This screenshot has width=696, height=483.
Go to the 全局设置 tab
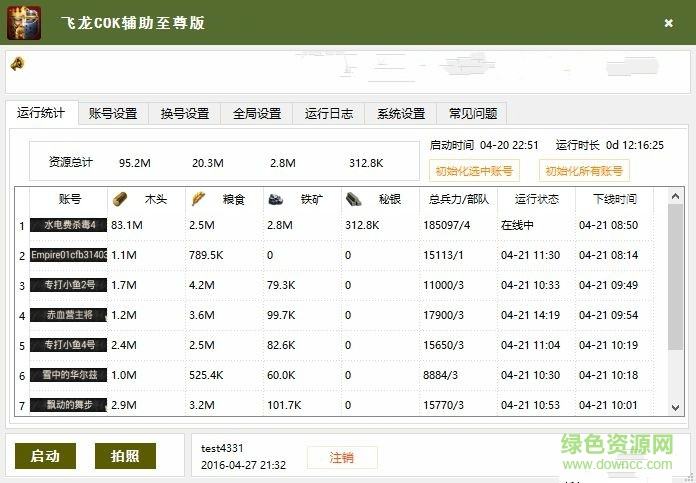[x=257, y=114]
